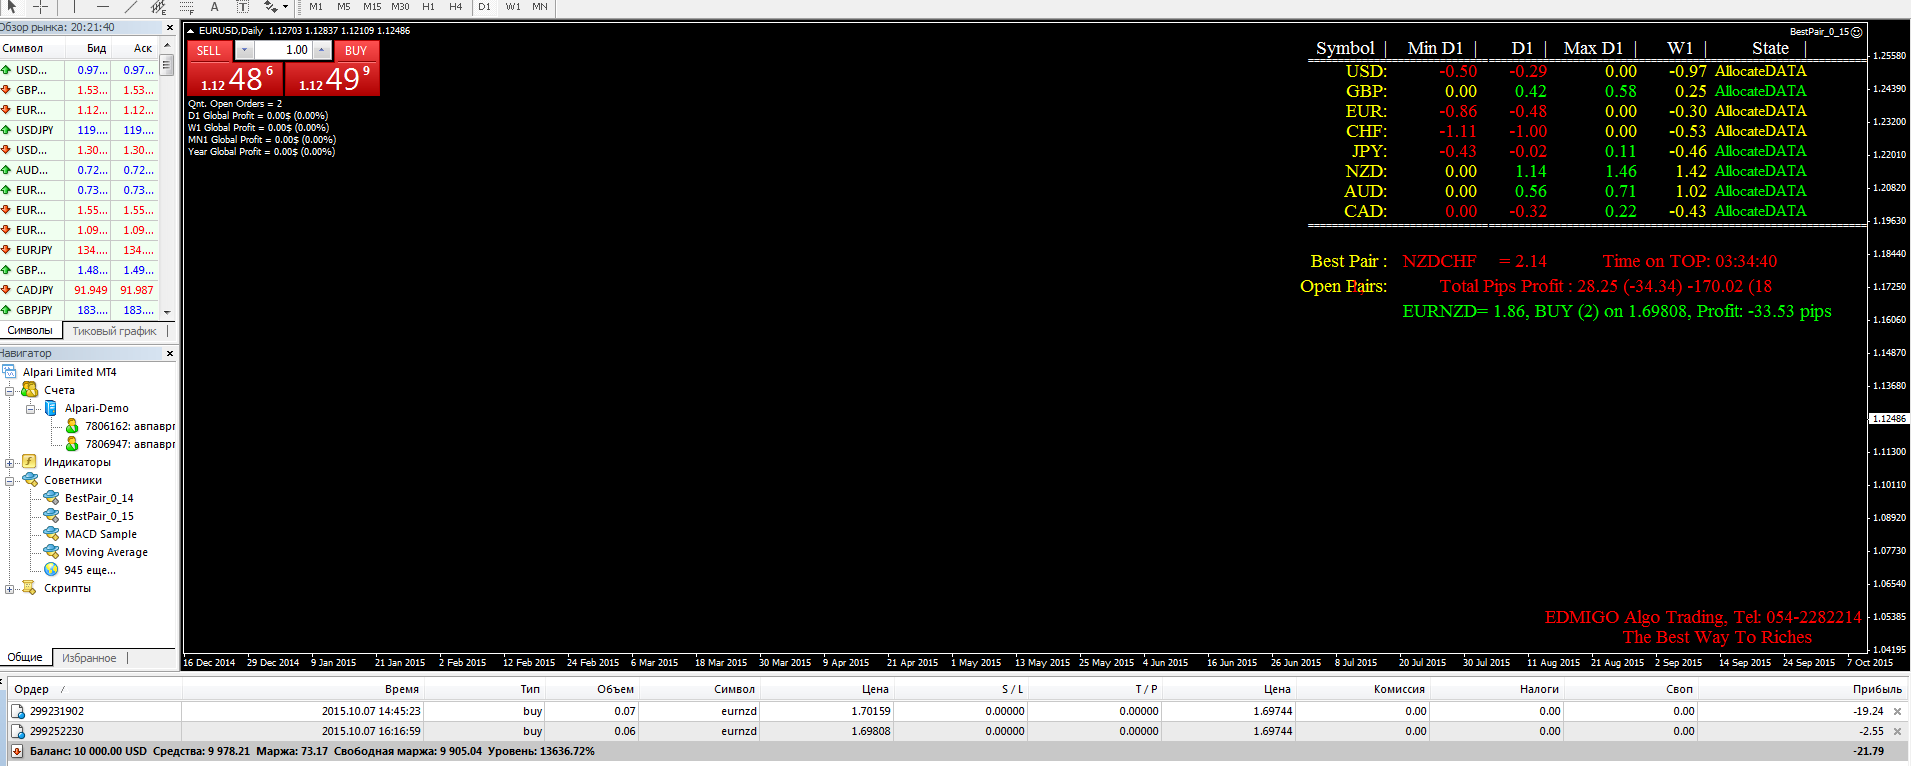Click the buy price 1.12 49 tile
The width and height of the screenshot is (1911, 766).
tap(333, 79)
